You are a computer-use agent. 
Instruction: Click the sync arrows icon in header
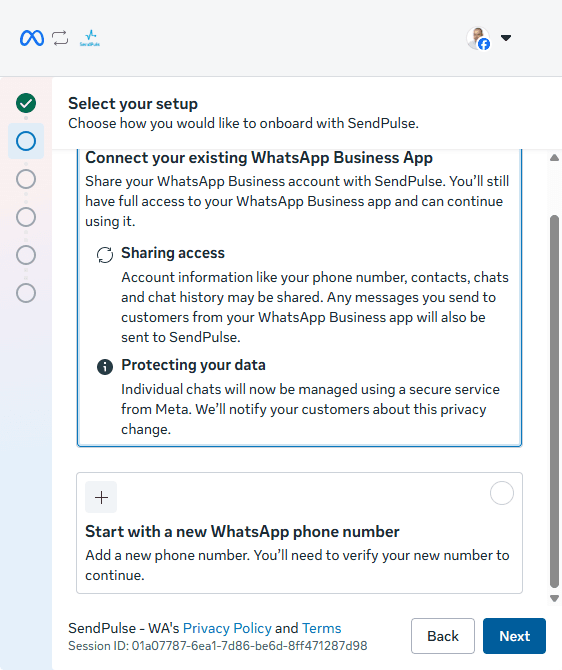click(60, 38)
